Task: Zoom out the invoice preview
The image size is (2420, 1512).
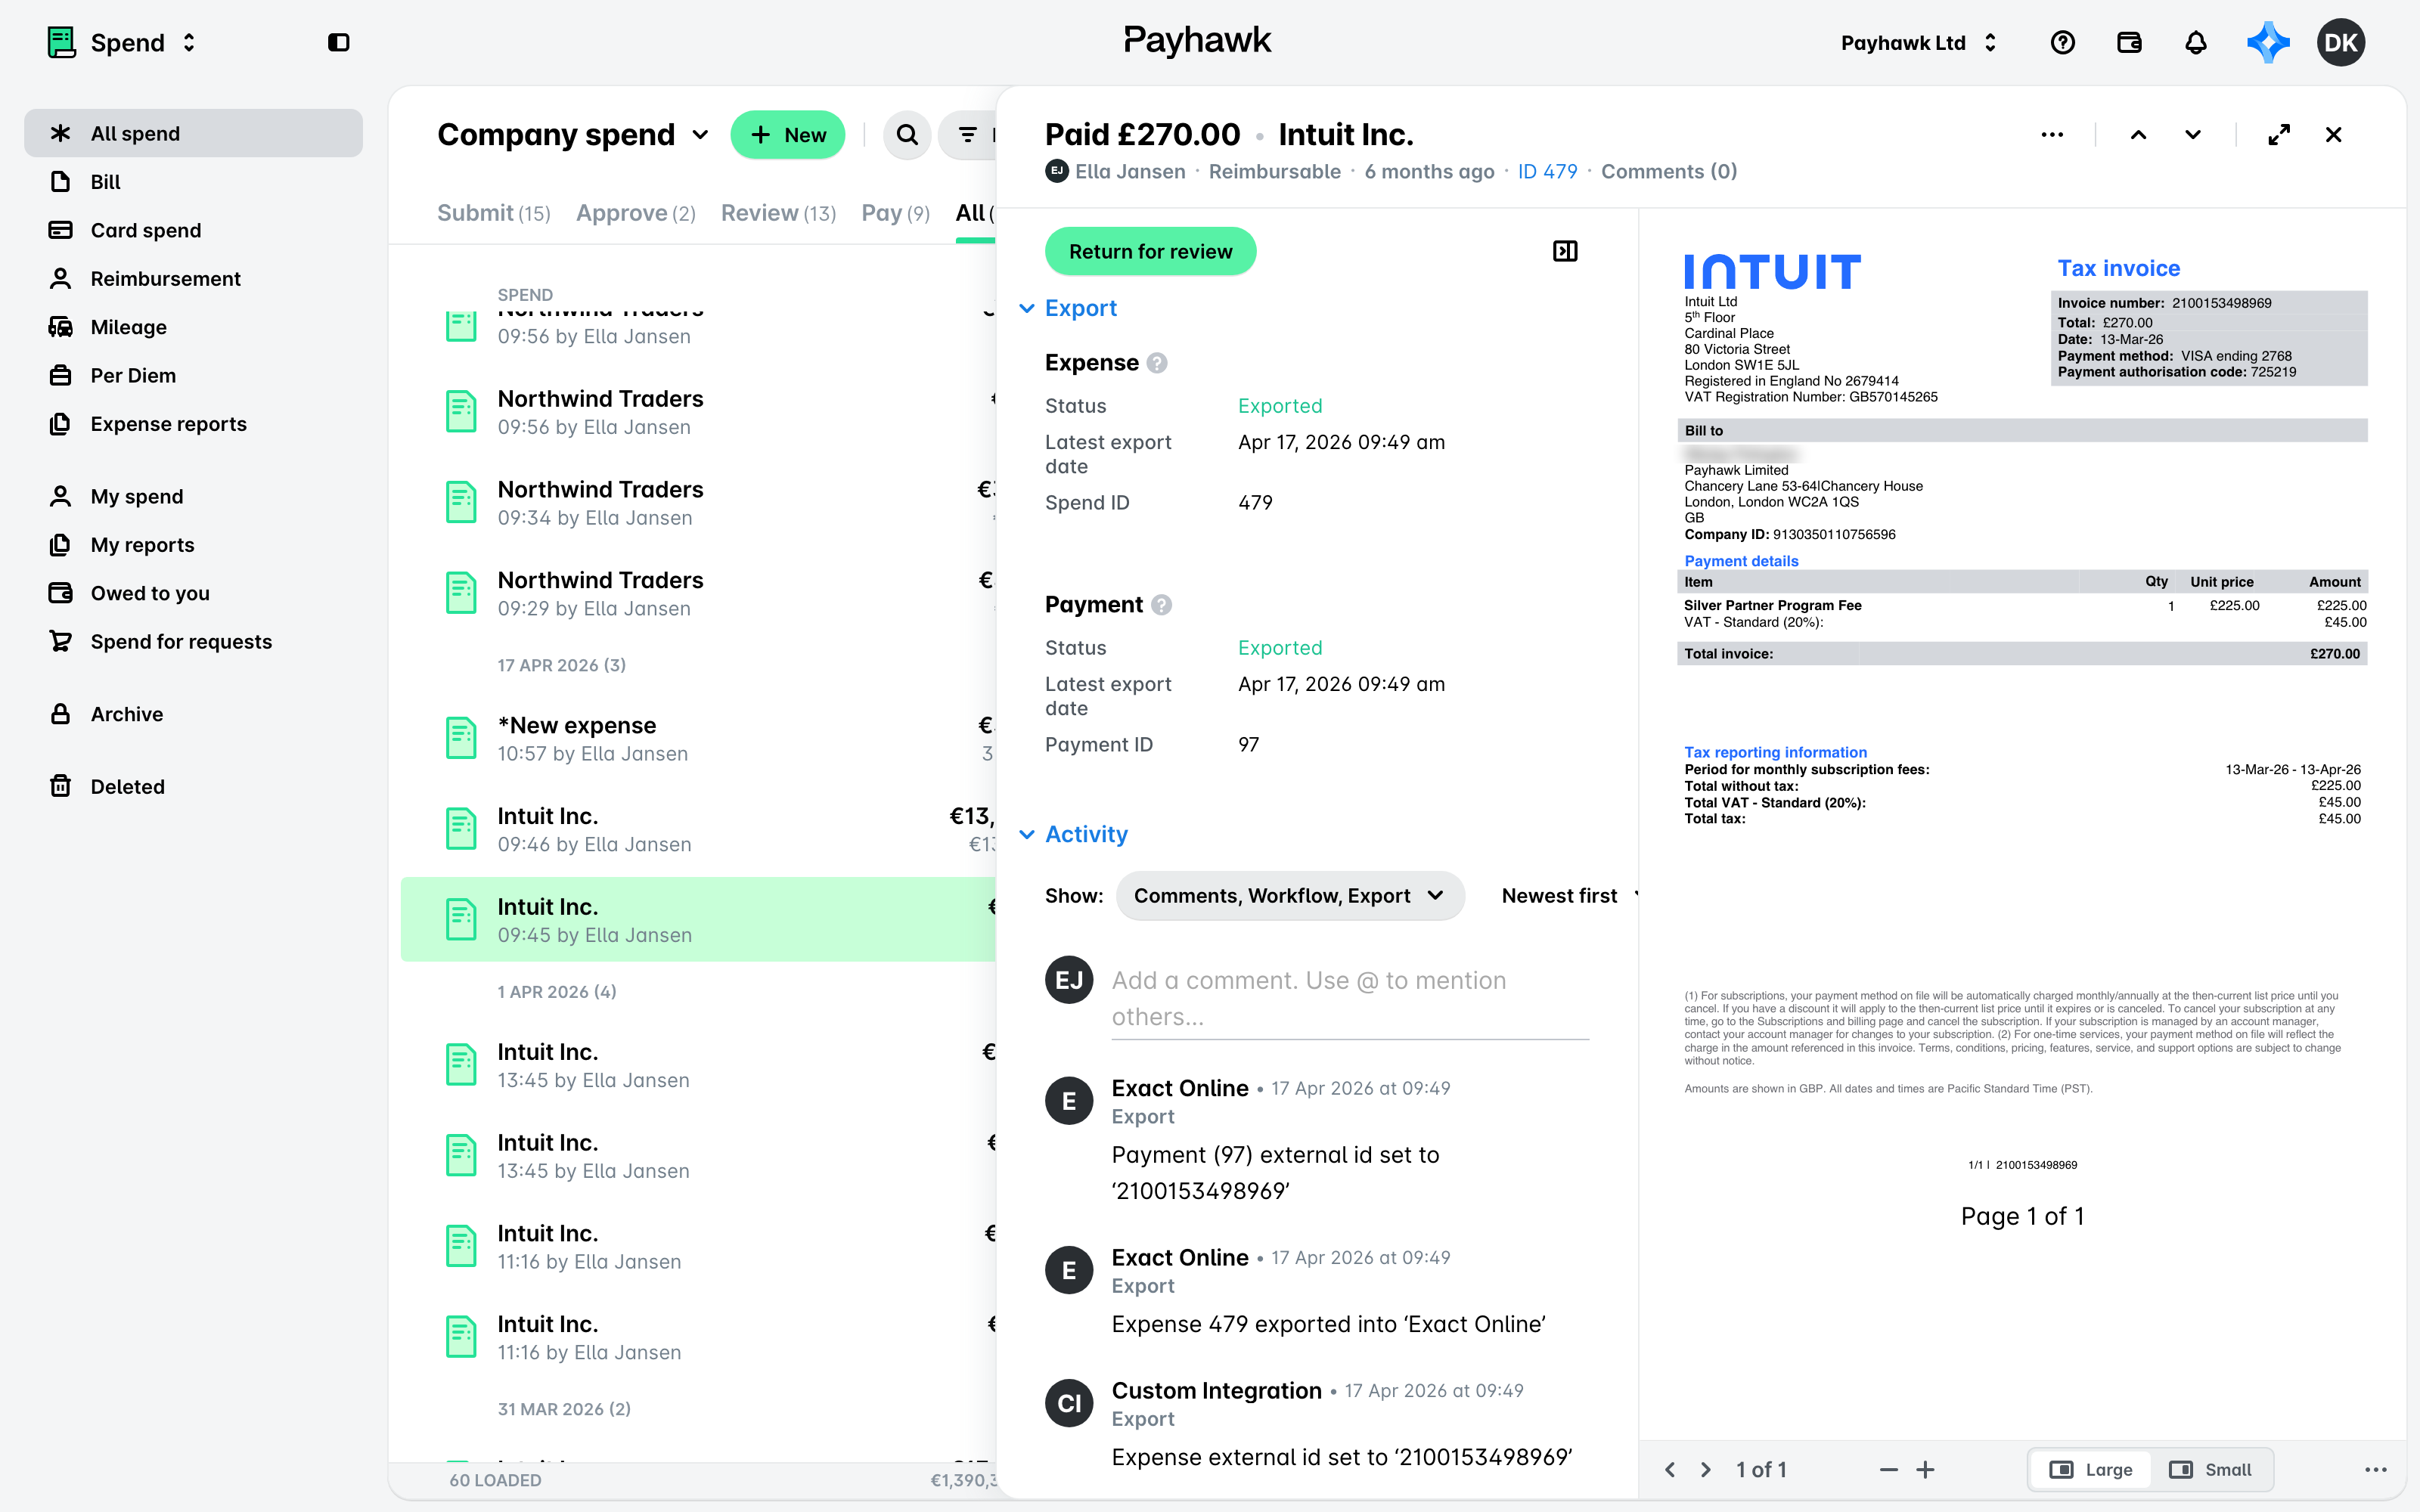Action: (x=1888, y=1469)
